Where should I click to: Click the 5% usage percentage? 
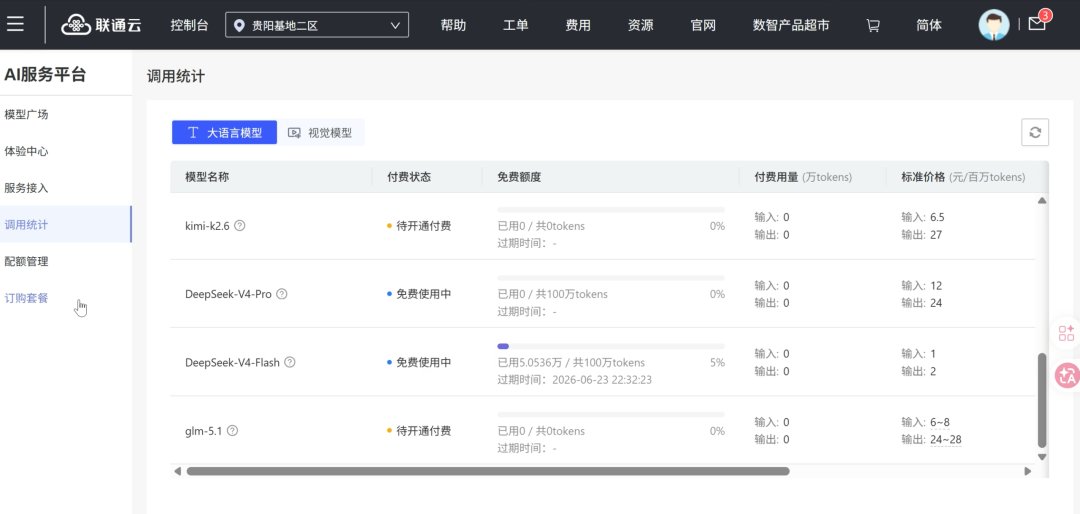pyautogui.click(x=717, y=362)
